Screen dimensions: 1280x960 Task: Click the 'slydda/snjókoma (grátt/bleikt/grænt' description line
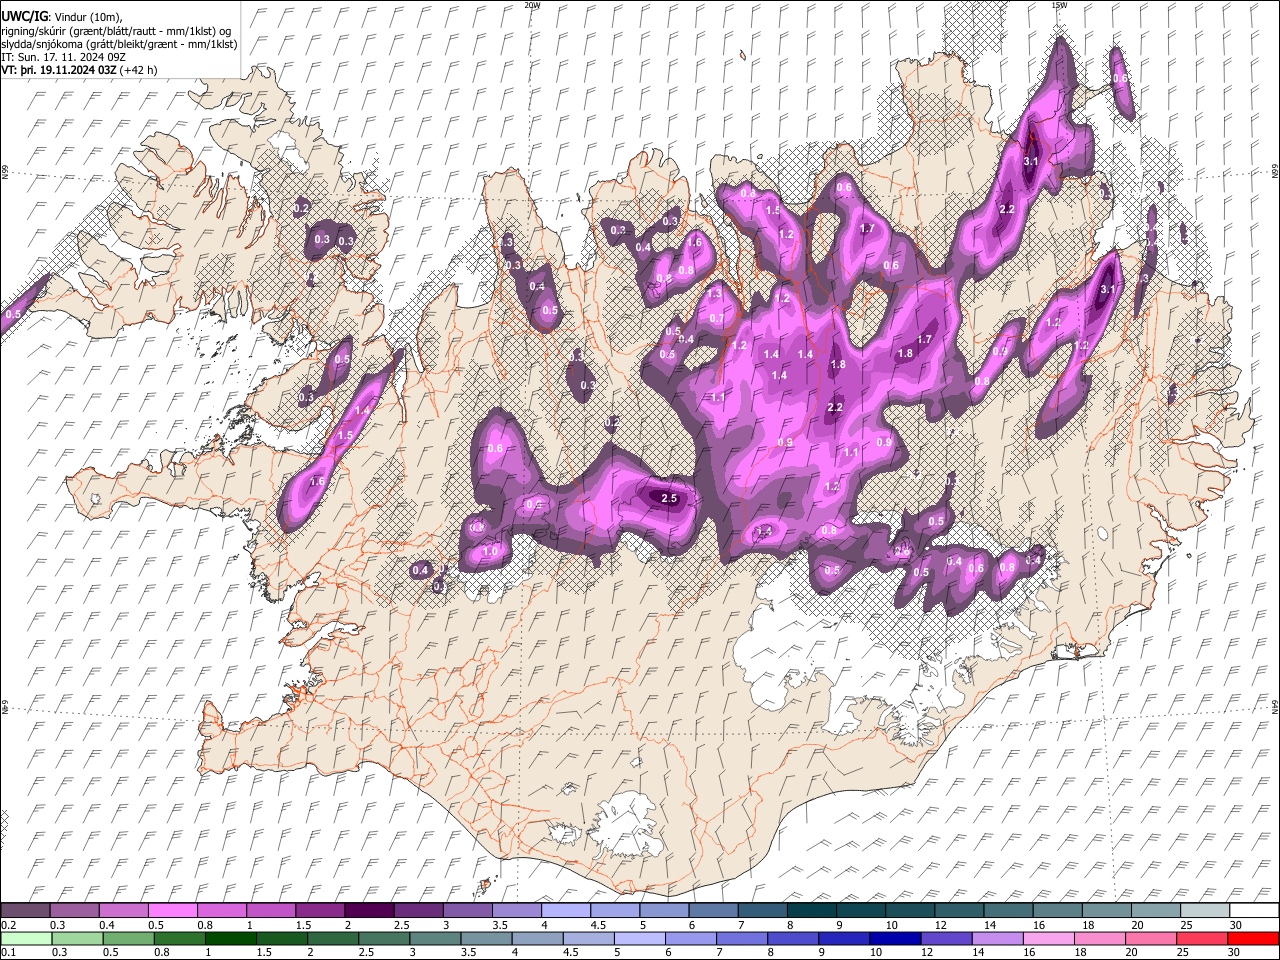(x=120, y=44)
